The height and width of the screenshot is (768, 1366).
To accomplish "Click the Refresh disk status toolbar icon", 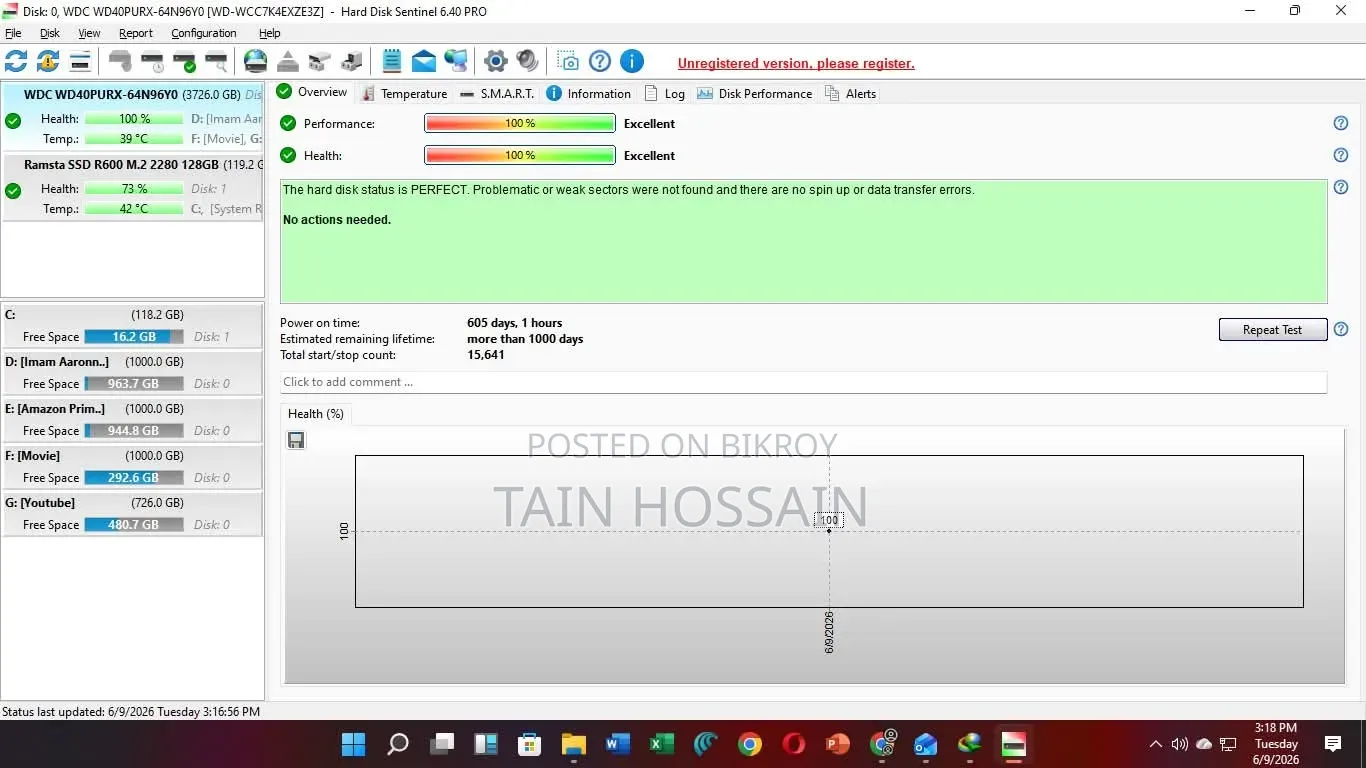I will tap(16, 61).
